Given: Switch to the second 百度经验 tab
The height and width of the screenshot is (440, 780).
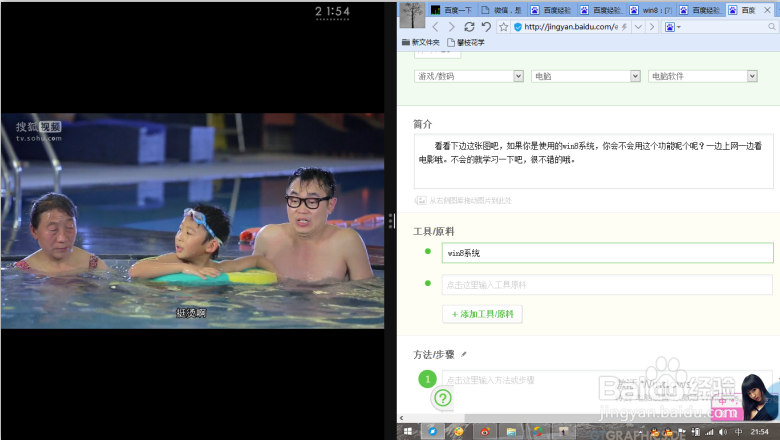Looking at the screenshot, I should [x=601, y=10].
